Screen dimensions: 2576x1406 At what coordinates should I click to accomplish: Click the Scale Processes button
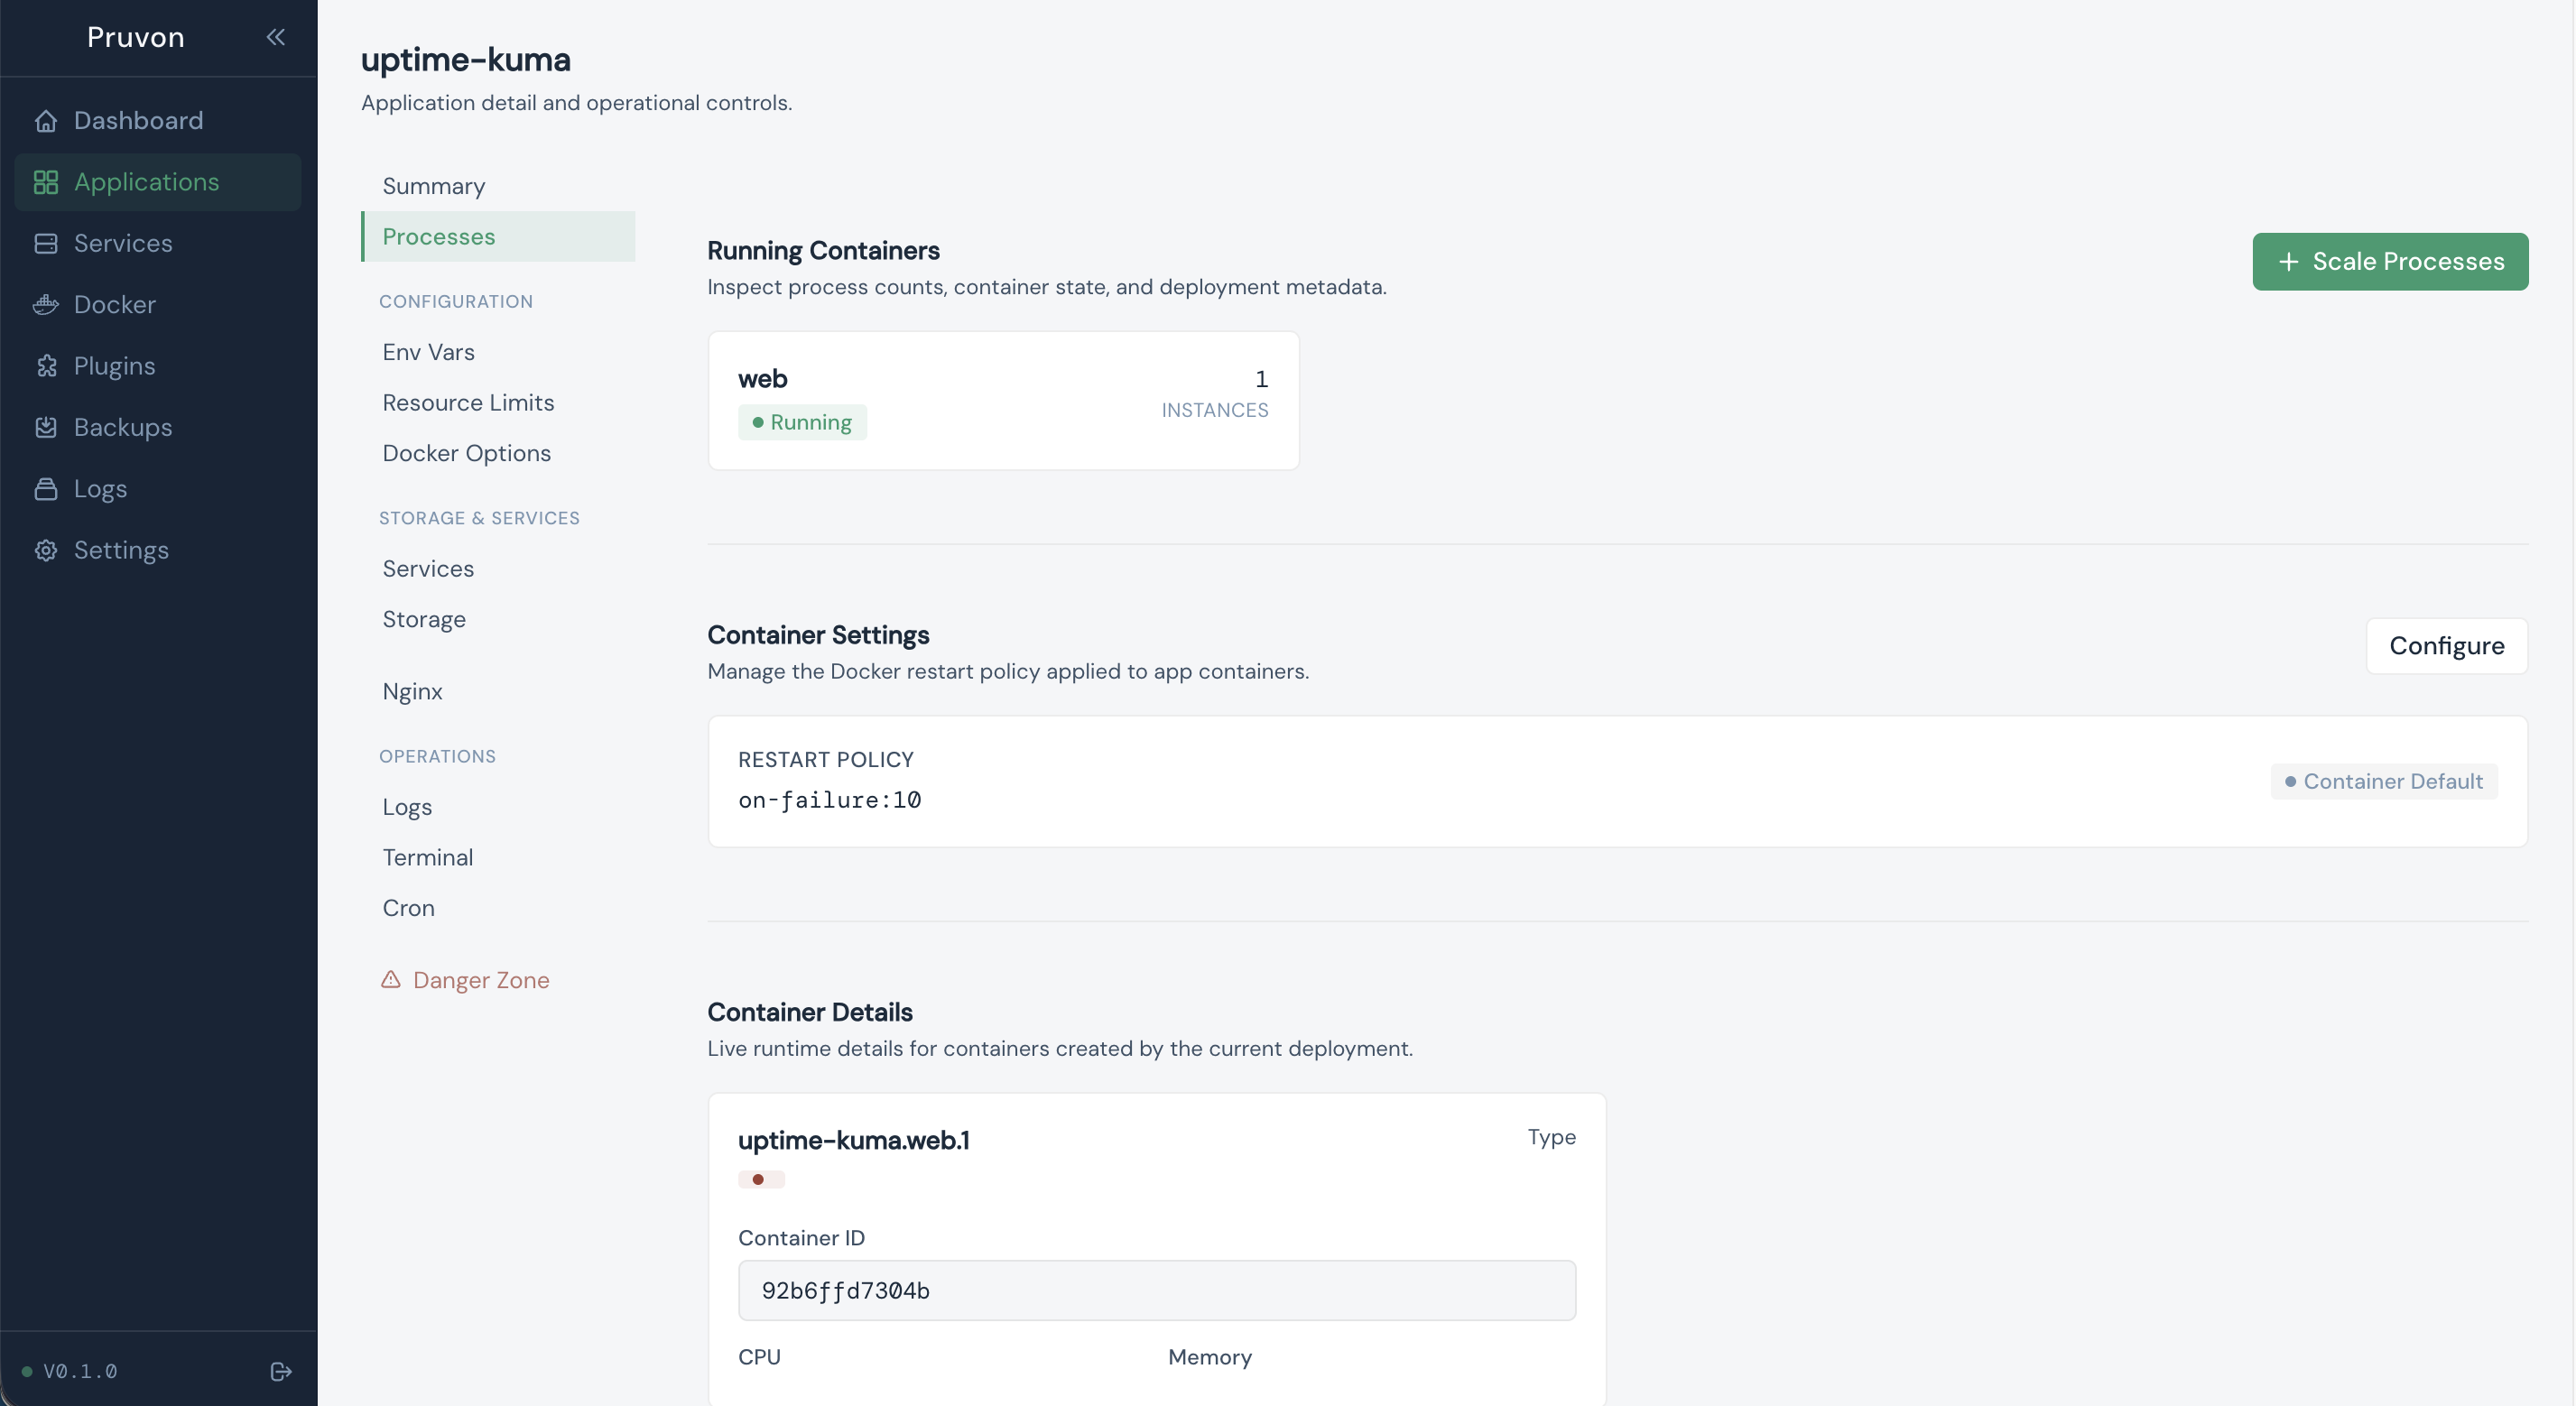(x=2390, y=262)
